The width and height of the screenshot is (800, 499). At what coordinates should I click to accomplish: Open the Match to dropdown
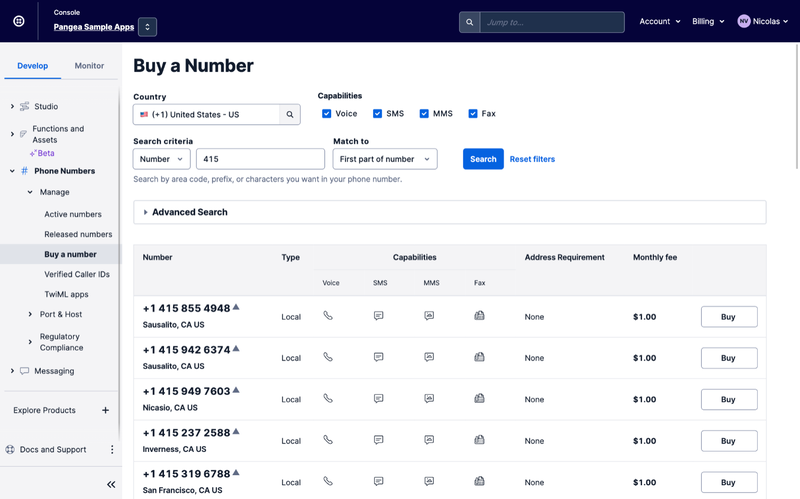coord(385,159)
